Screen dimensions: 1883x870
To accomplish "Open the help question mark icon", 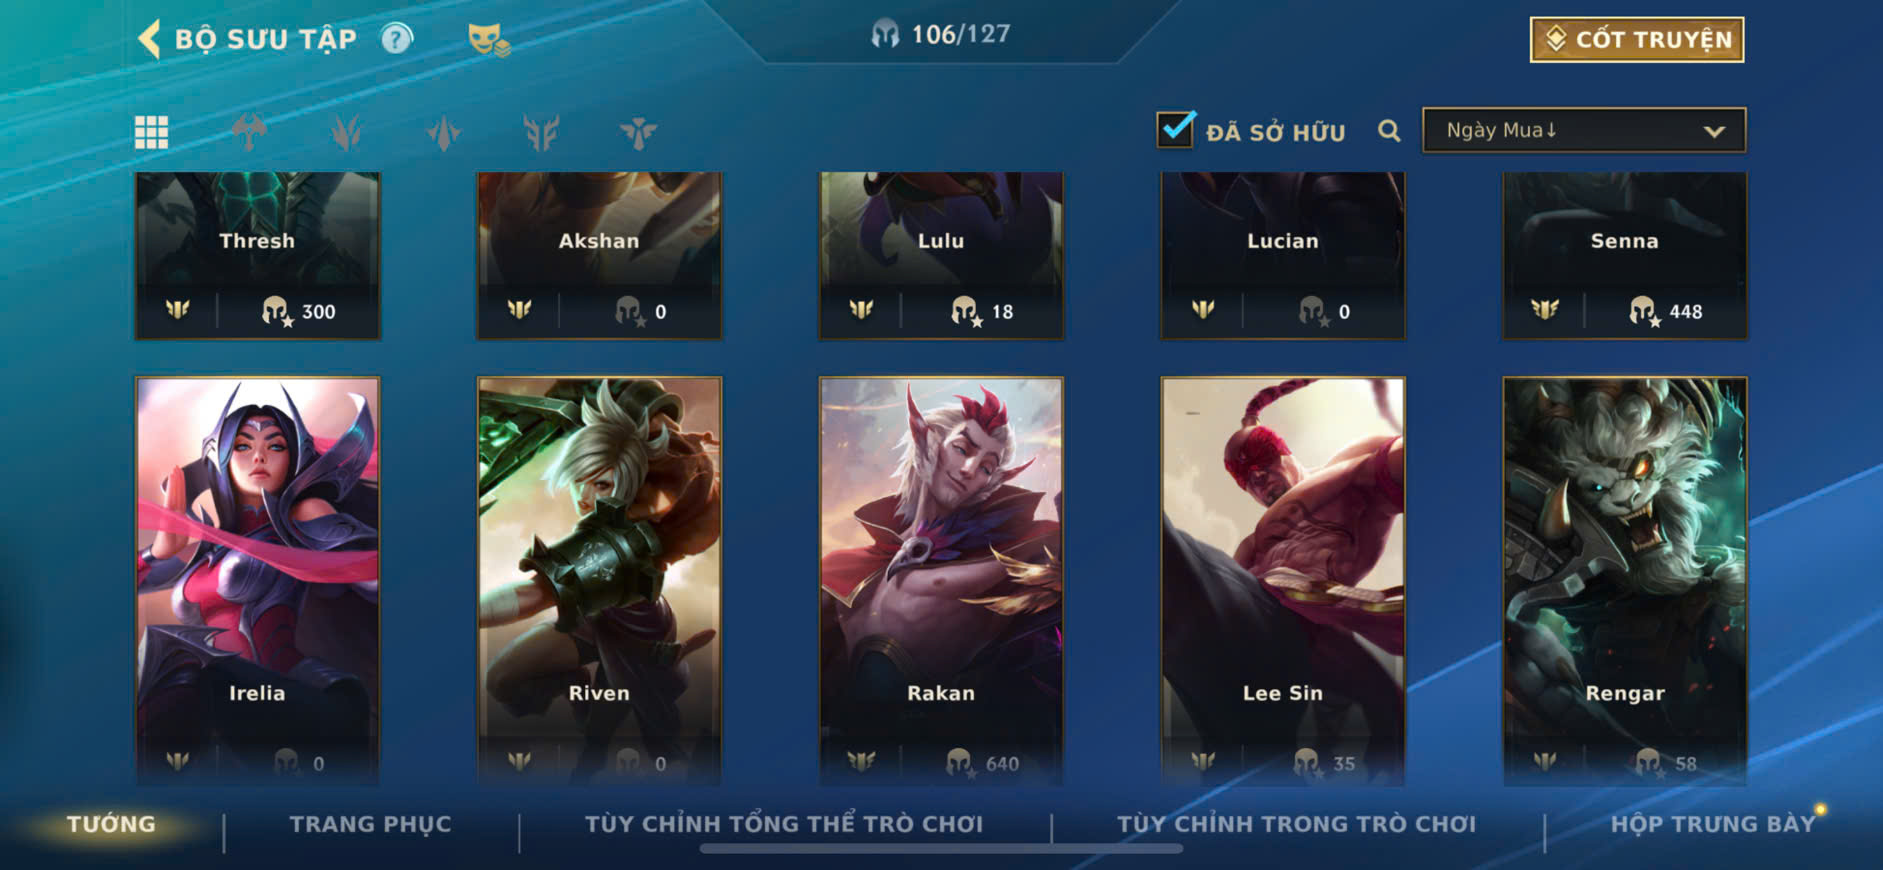I will [x=397, y=39].
